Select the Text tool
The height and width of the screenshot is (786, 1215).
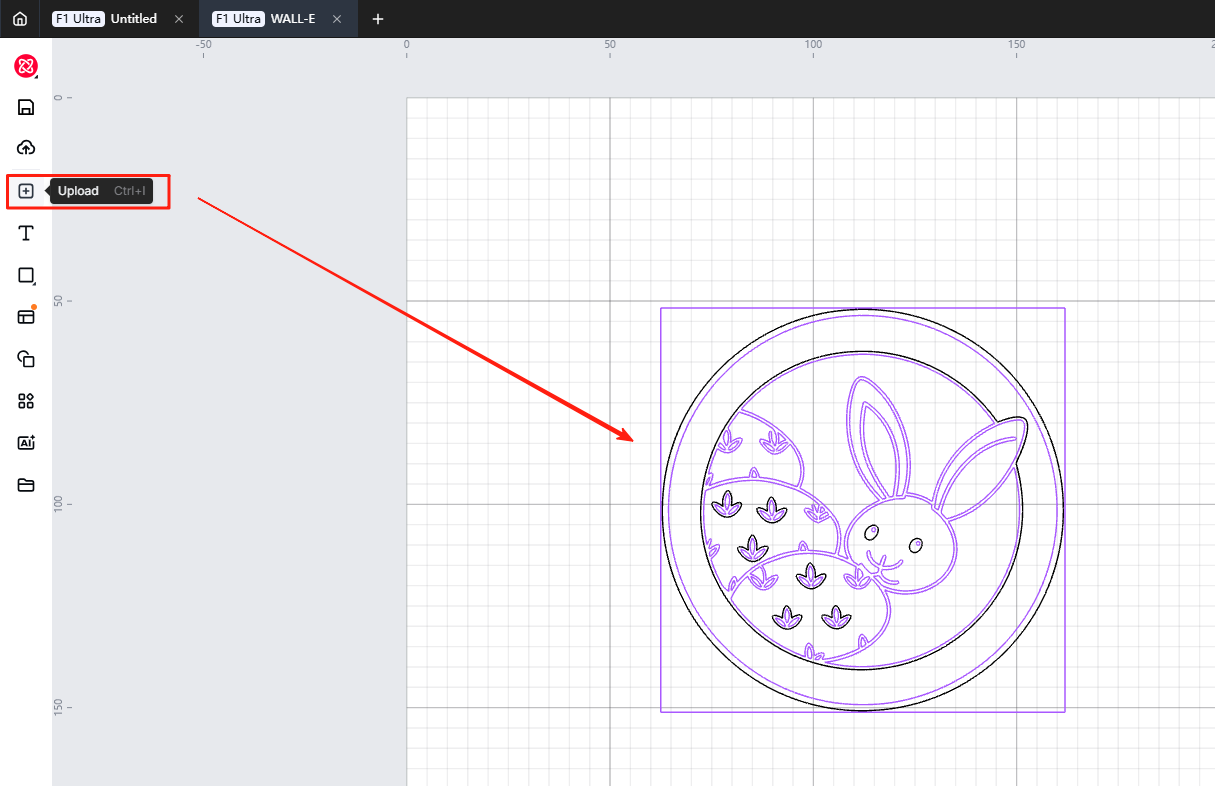(x=26, y=233)
